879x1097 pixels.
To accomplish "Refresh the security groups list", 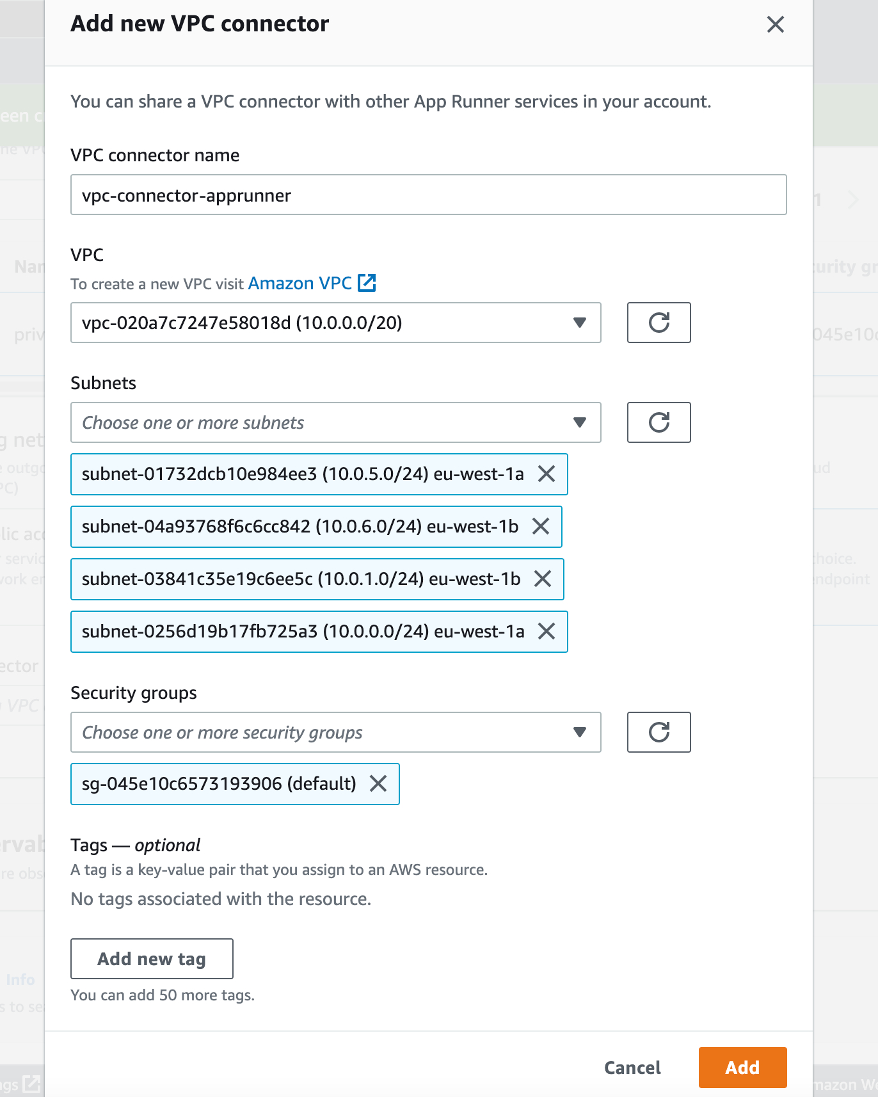I will [x=658, y=732].
